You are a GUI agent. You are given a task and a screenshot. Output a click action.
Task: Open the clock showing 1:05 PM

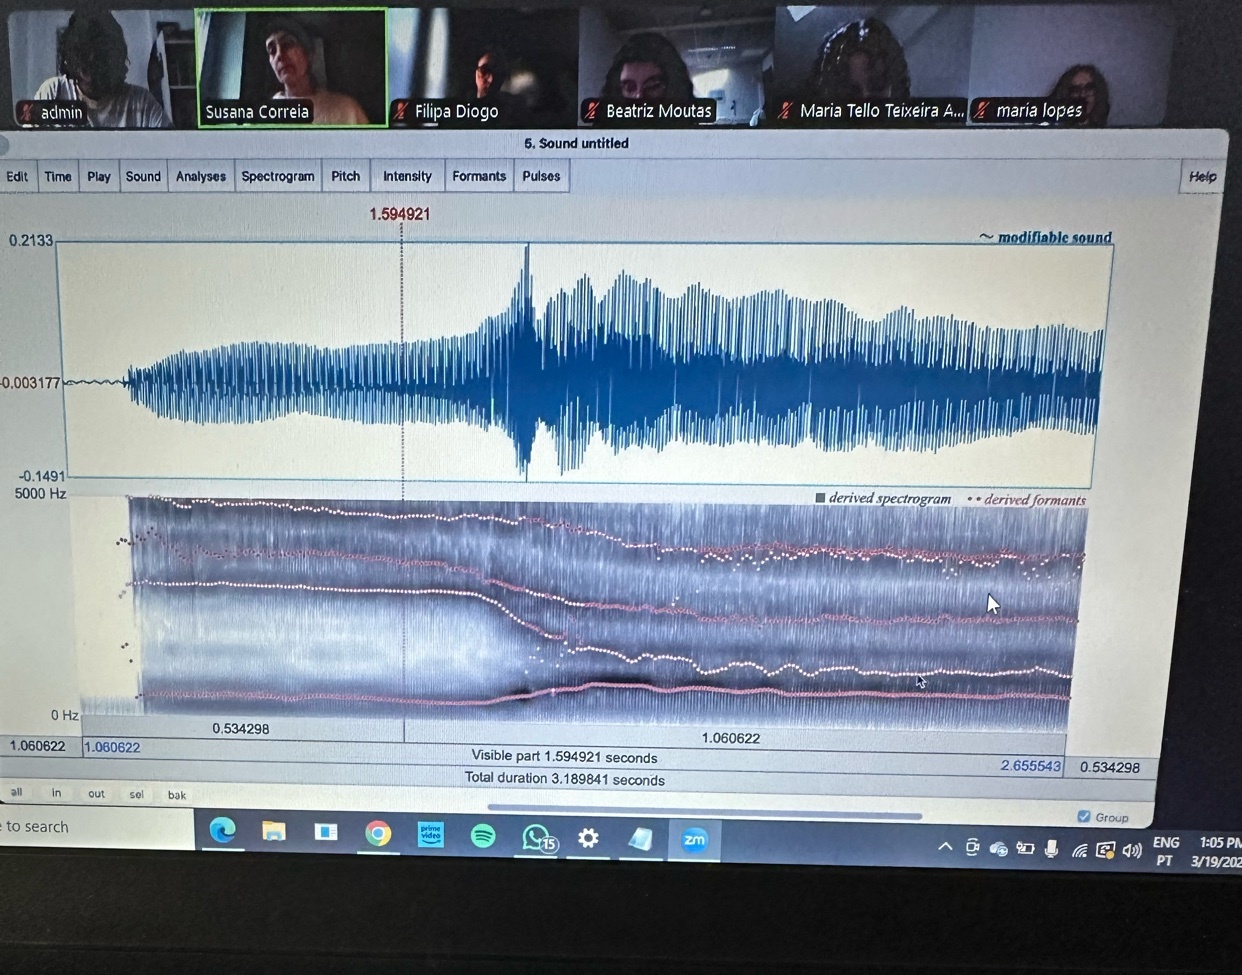(1219, 851)
